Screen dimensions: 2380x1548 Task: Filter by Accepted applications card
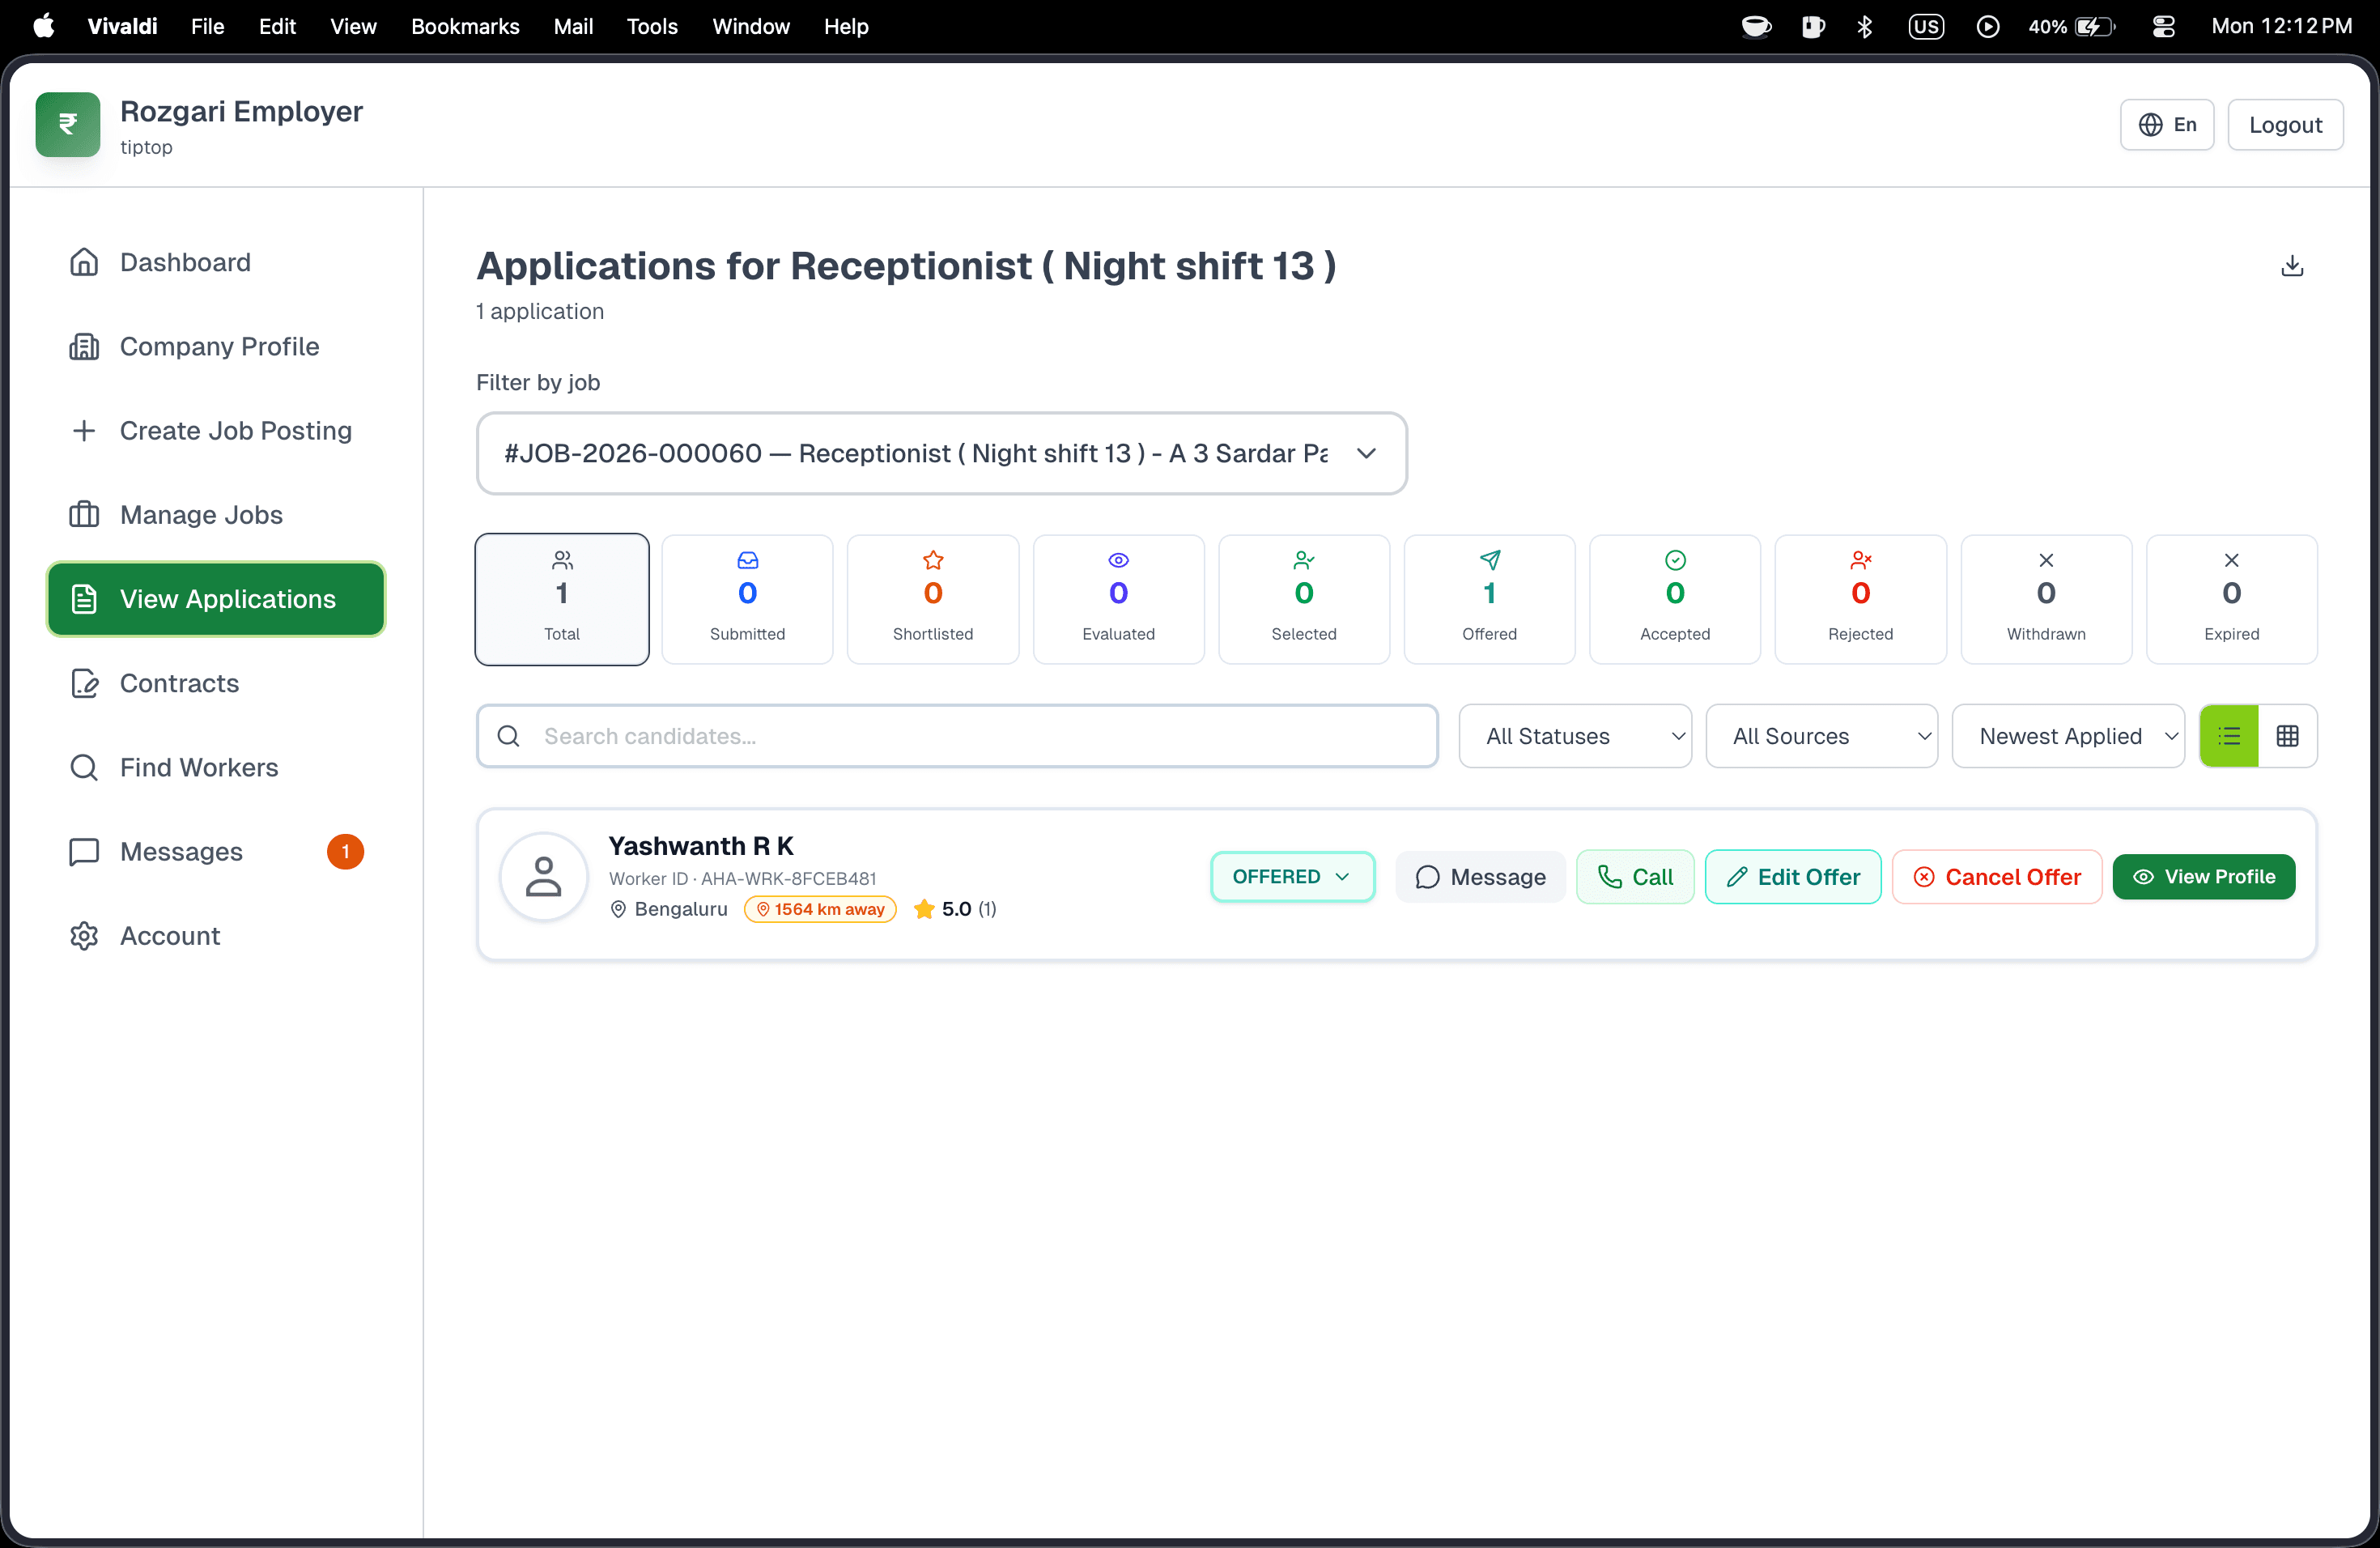tap(1675, 599)
